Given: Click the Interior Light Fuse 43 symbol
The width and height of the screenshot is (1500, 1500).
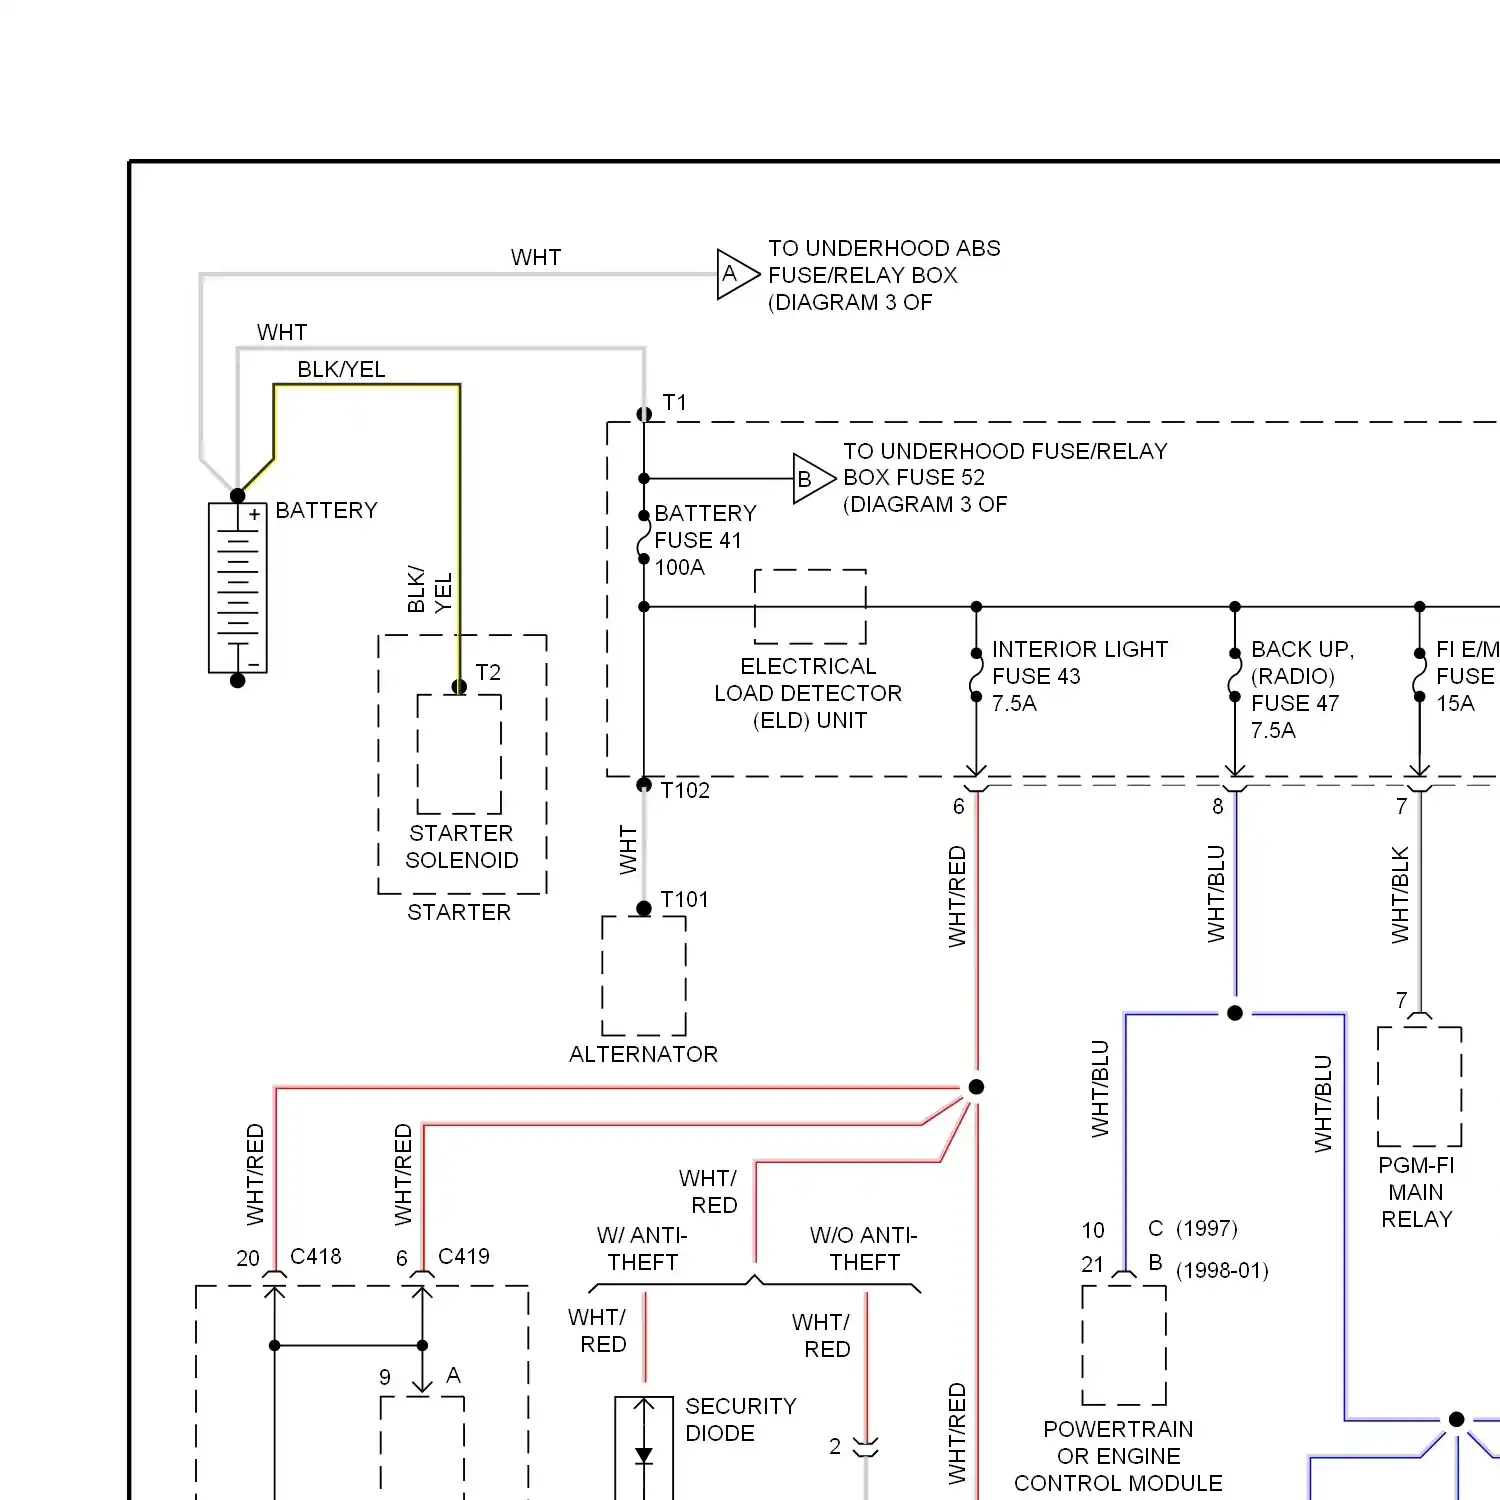Looking at the screenshot, I should (x=976, y=675).
